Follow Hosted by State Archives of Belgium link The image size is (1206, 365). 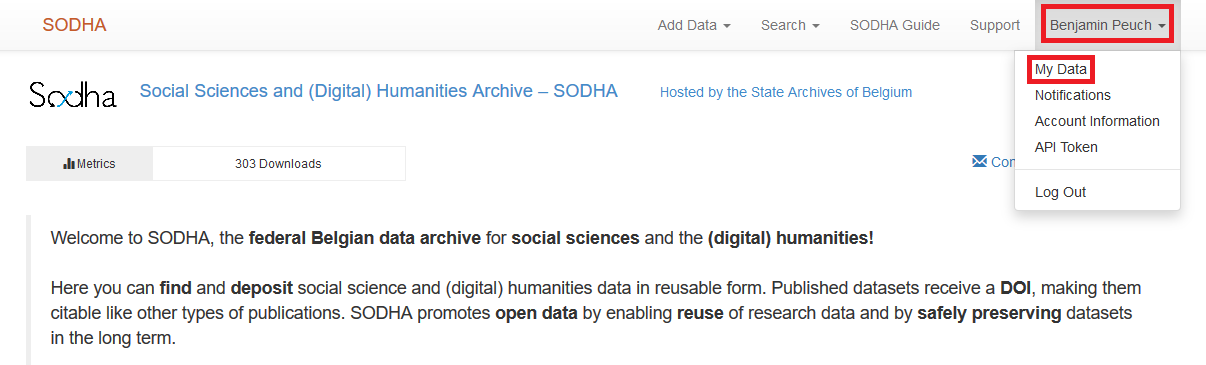tap(786, 92)
